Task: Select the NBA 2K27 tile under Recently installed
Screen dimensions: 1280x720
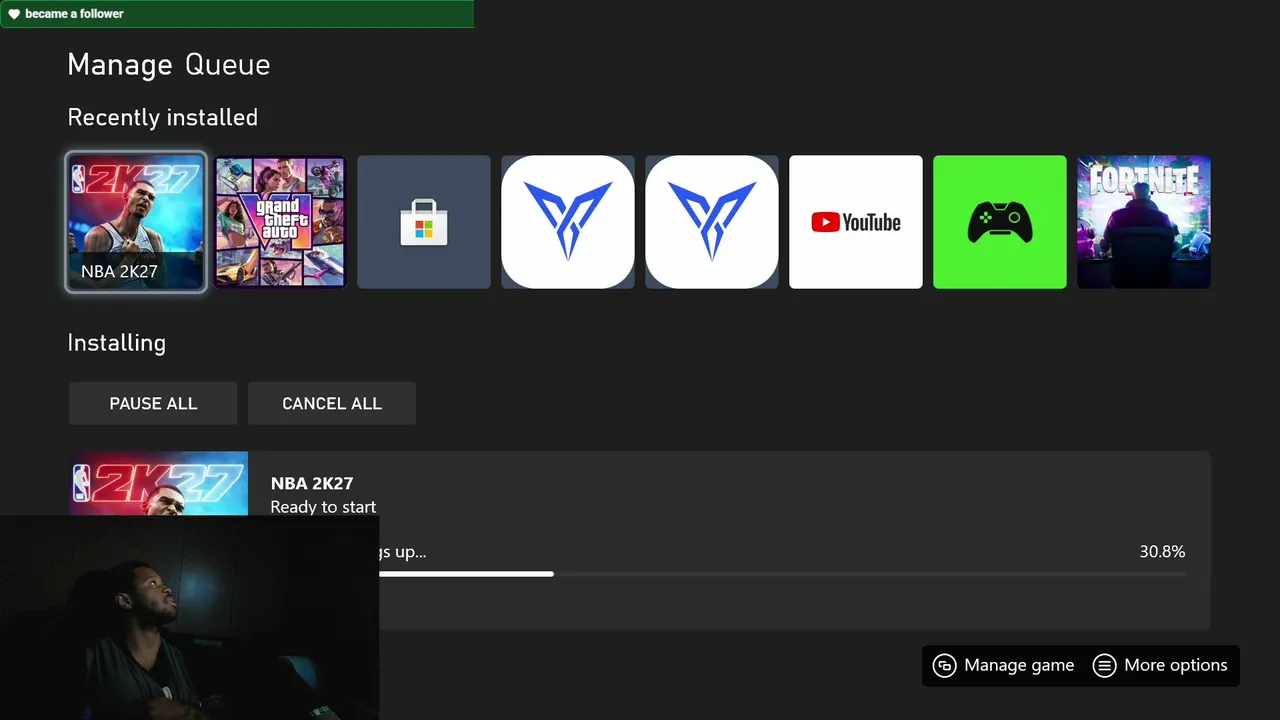Action: (136, 222)
